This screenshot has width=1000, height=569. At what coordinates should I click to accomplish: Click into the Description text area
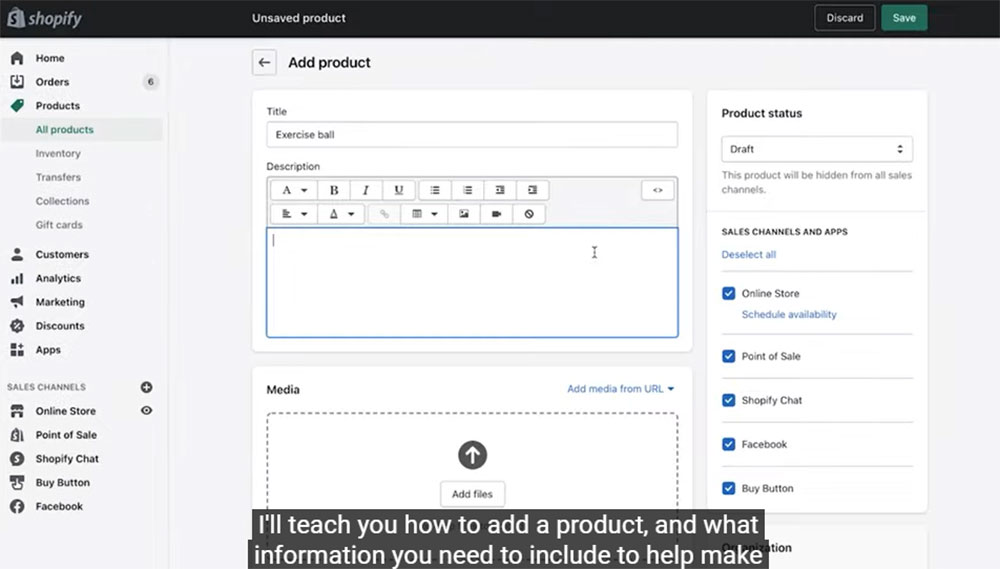pyautogui.click(x=472, y=283)
